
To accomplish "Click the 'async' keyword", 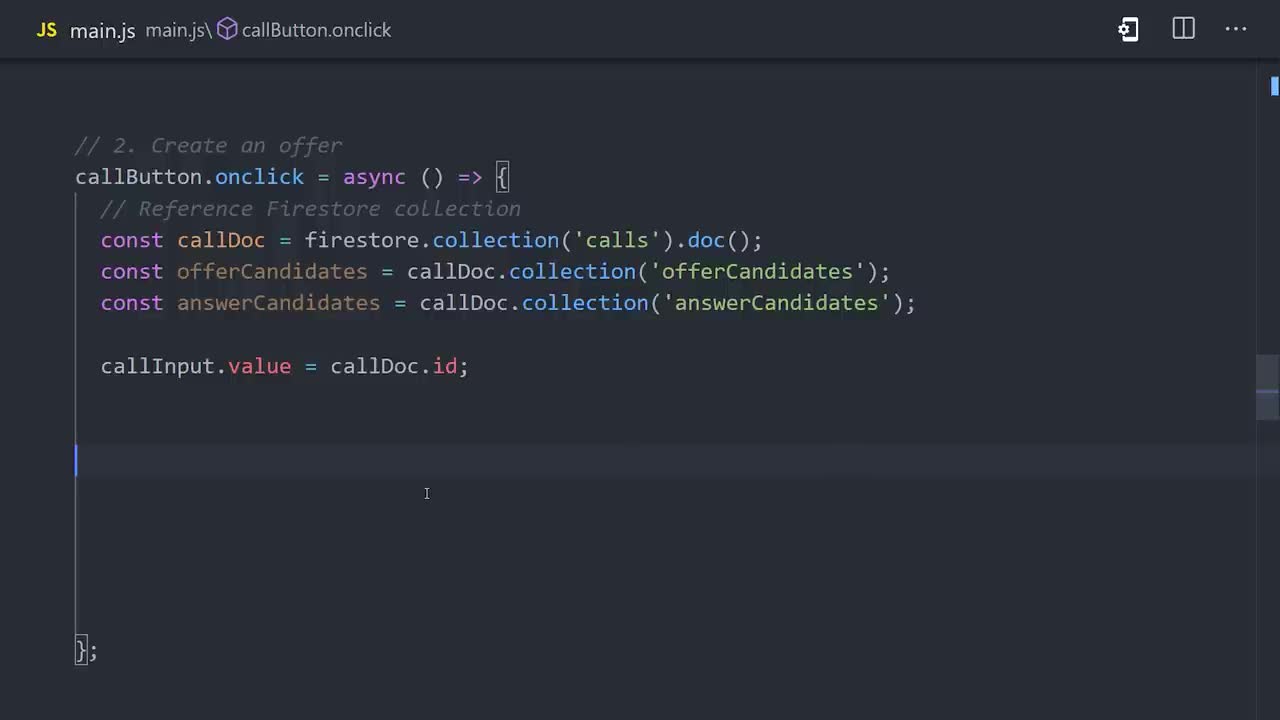I will click(374, 177).
